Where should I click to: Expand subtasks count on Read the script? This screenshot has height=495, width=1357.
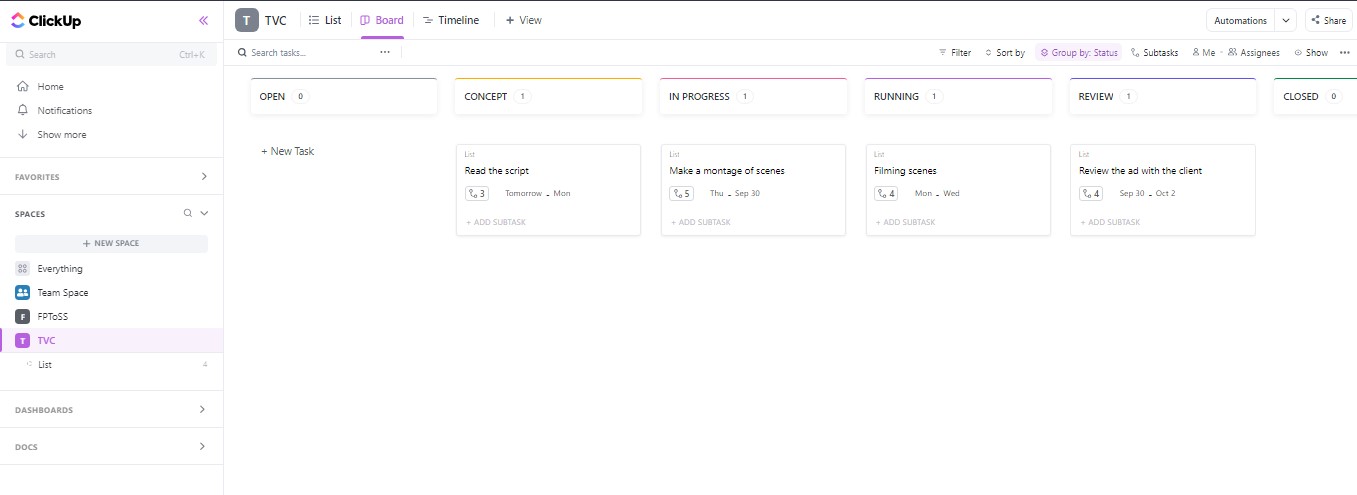tap(476, 194)
